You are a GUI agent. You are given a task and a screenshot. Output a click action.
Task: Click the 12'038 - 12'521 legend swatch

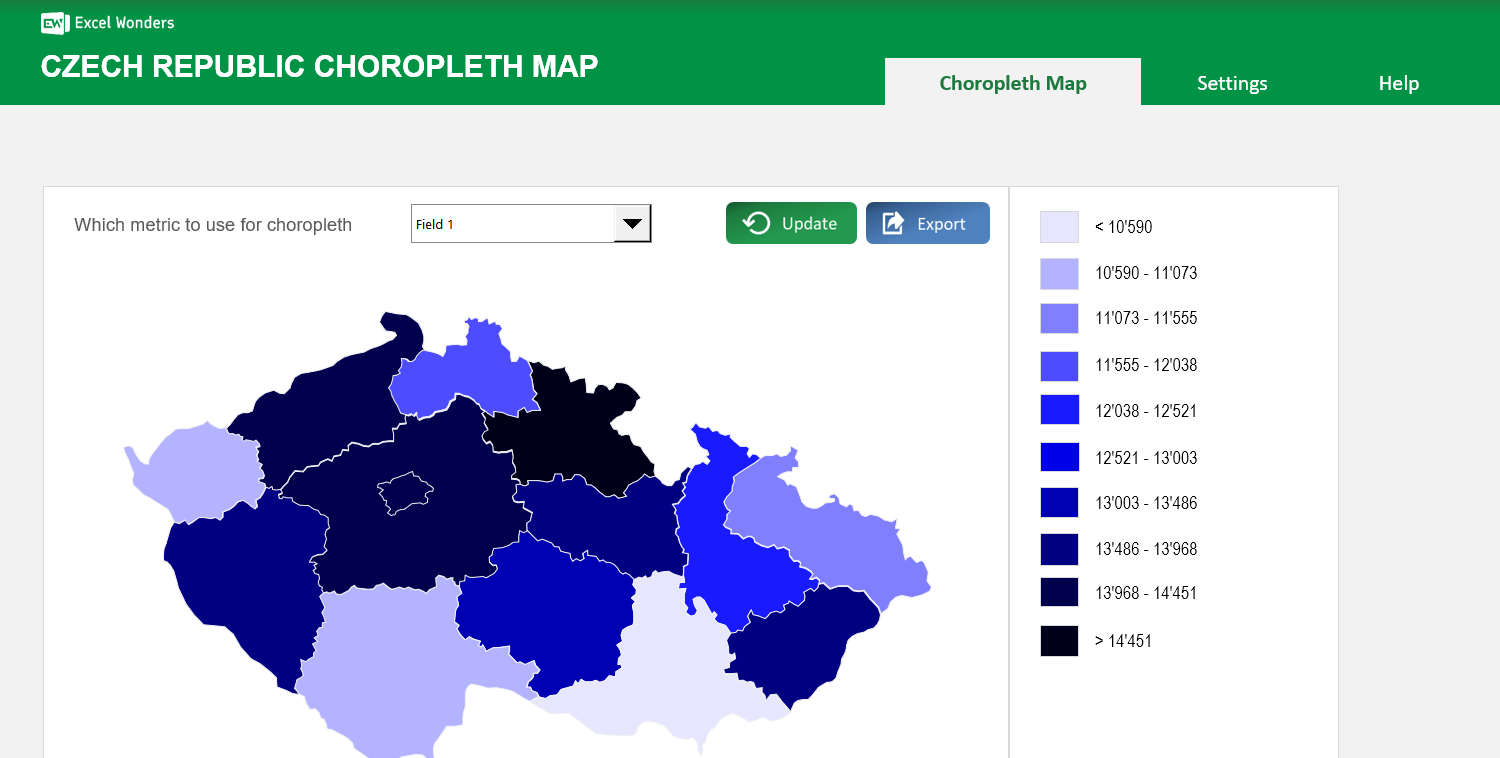[x=1059, y=410]
